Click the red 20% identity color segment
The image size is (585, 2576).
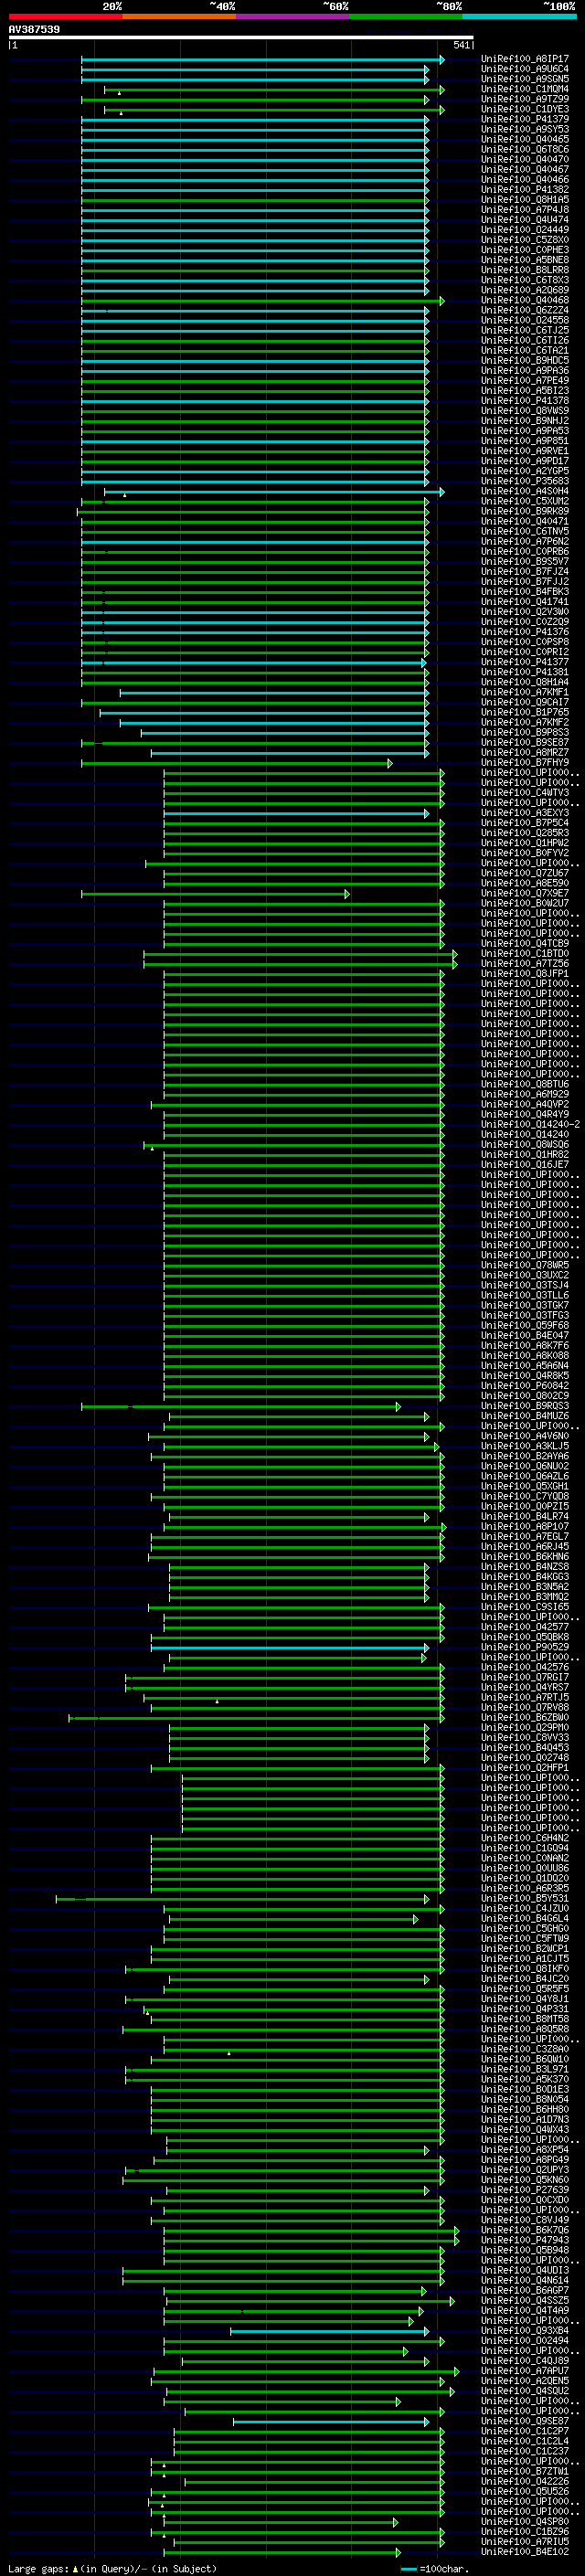pyautogui.click(x=66, y=16)
